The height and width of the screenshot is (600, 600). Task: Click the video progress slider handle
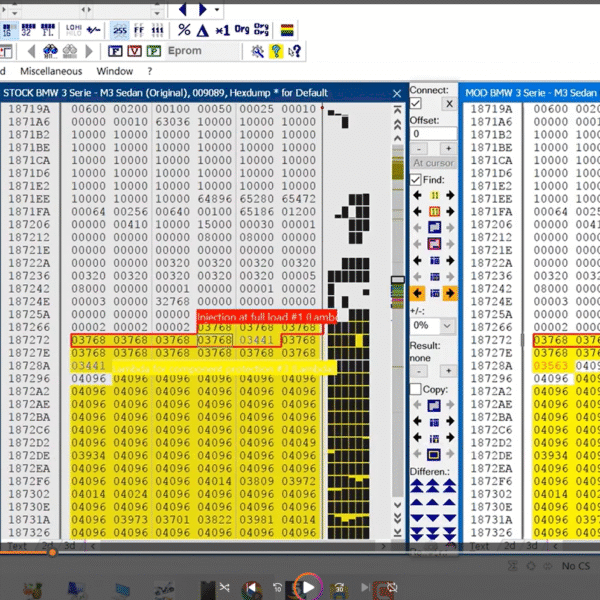[x=52, y=552]
